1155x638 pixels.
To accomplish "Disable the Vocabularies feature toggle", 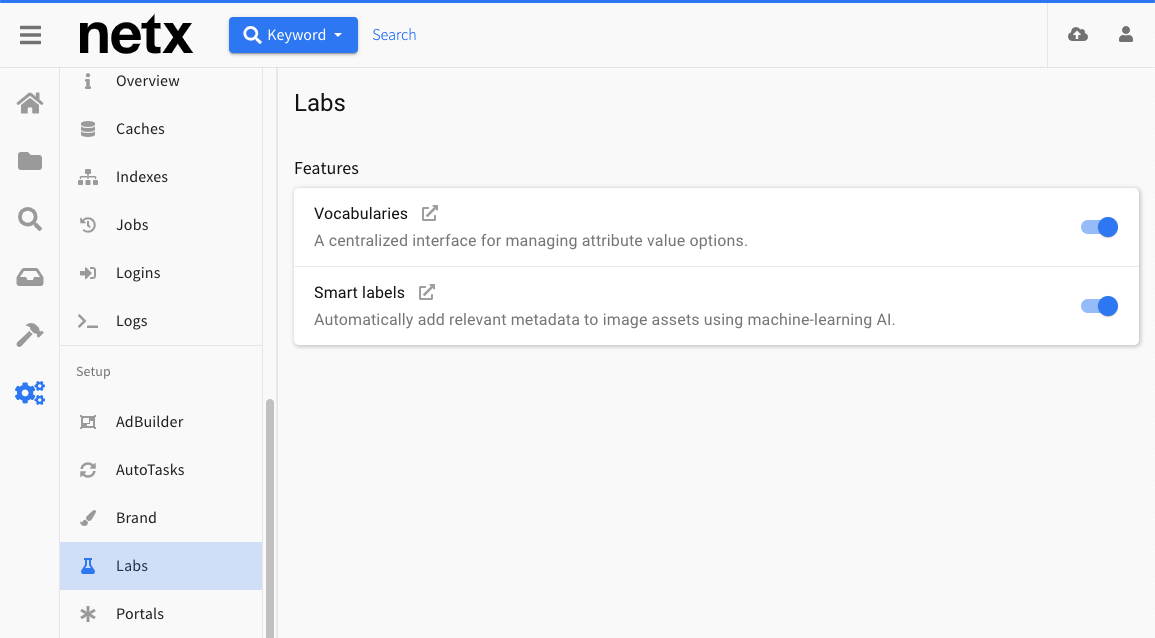I will (x=1099, y=227).
